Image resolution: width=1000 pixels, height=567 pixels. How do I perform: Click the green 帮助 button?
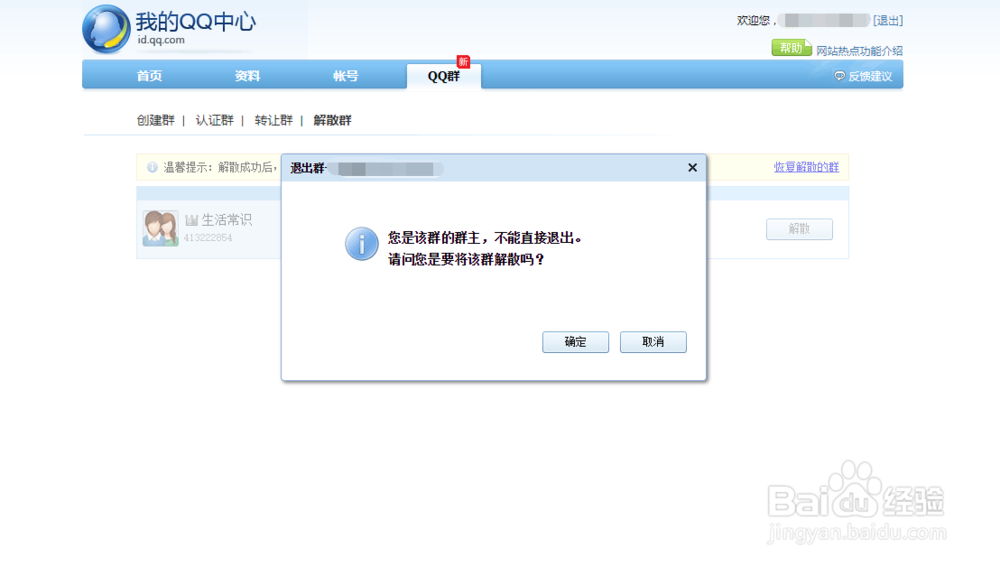click(791, 48)
